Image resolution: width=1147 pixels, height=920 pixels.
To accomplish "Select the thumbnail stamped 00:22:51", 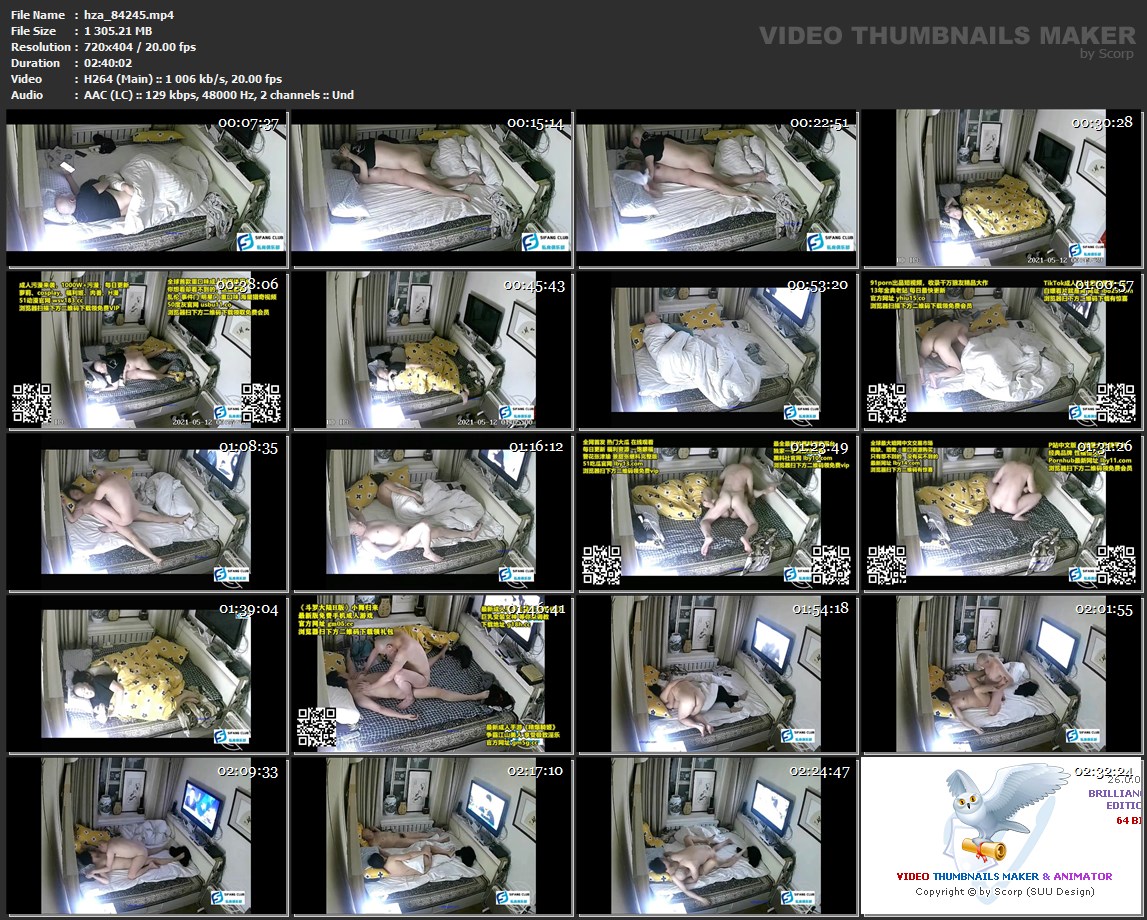I will pos(718,189).
